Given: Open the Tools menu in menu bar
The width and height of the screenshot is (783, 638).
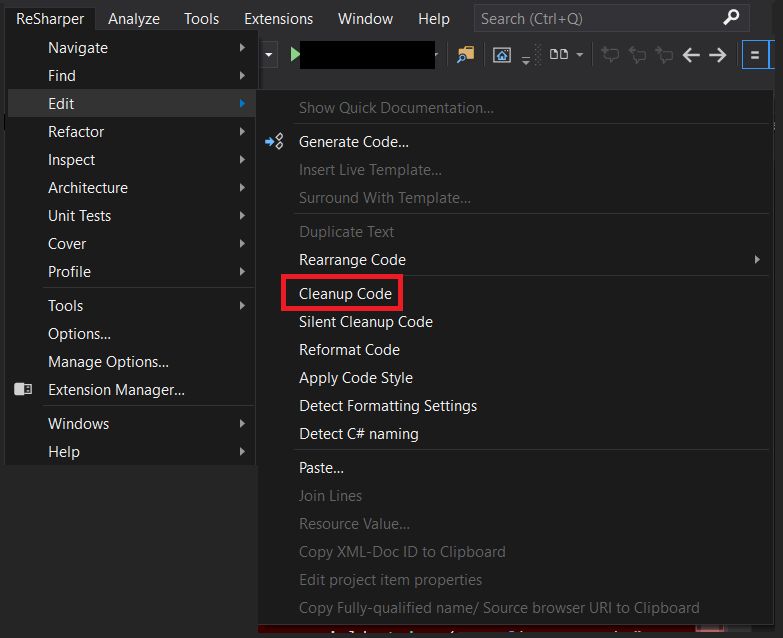Looking at the screenshot, I should point(201,18).
